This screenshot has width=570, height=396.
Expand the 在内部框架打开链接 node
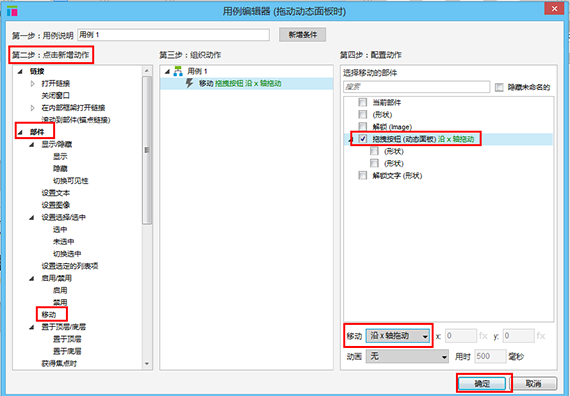[32, 108]
